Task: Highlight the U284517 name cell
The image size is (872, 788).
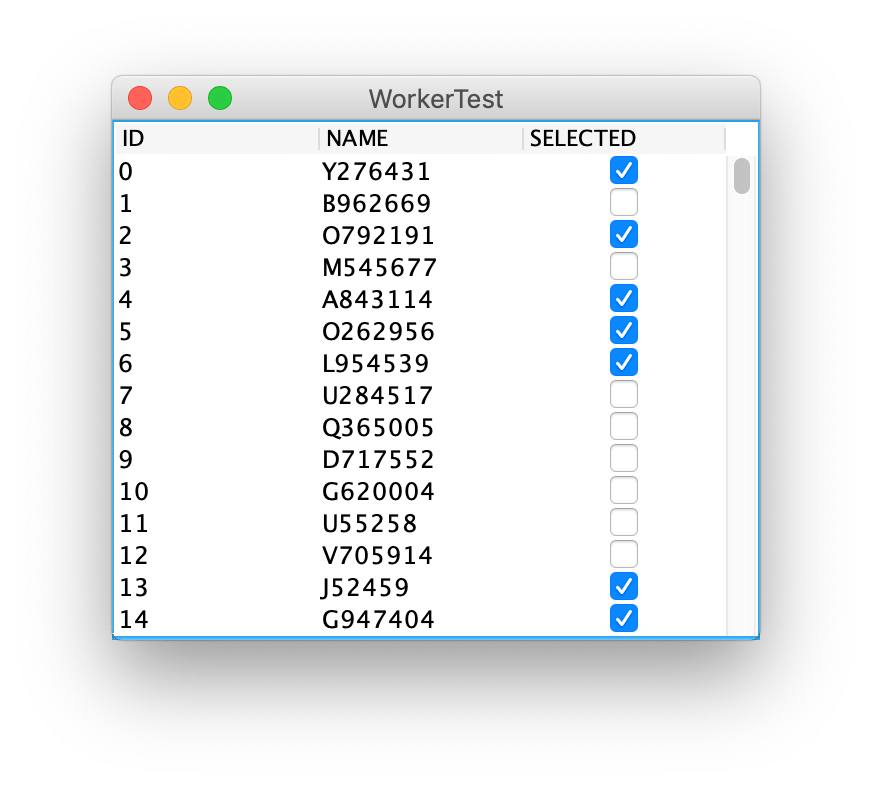Action: [x=421, y=395]
